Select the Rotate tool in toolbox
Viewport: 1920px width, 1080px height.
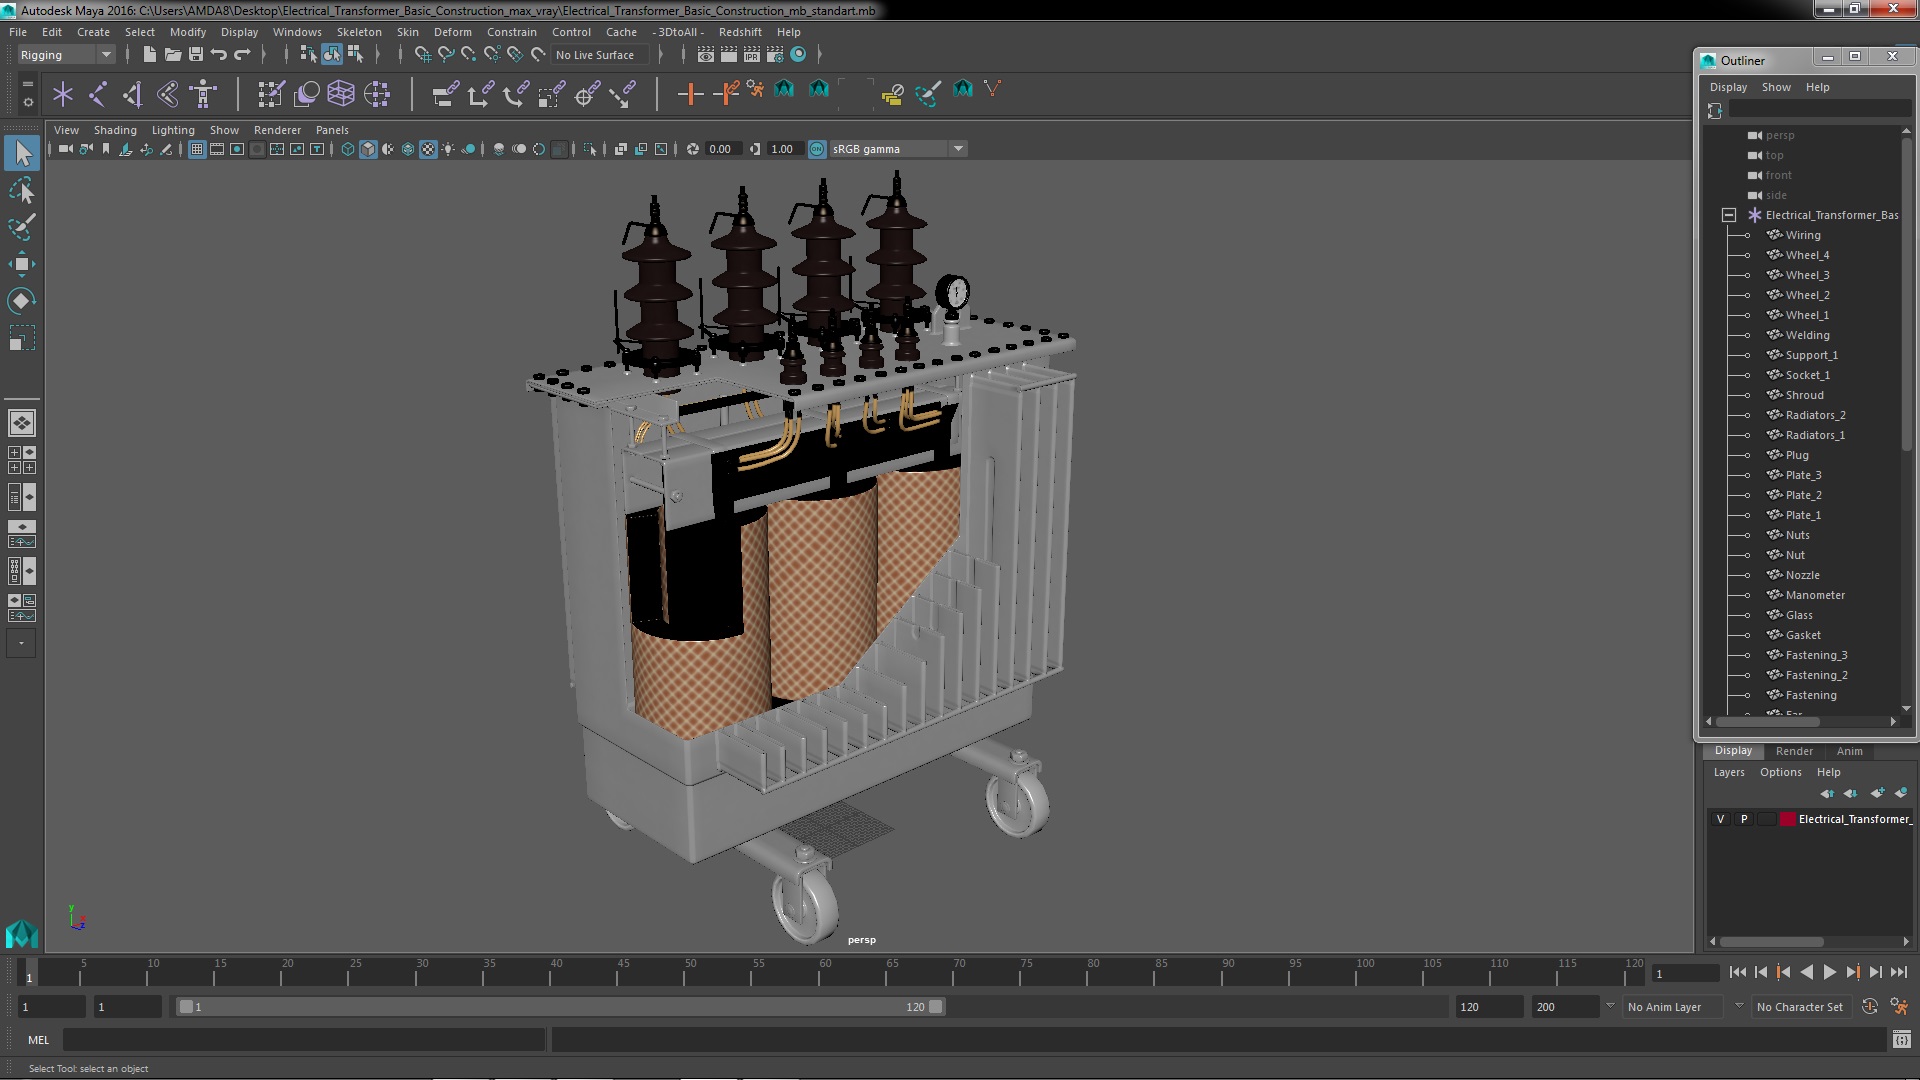21,301
